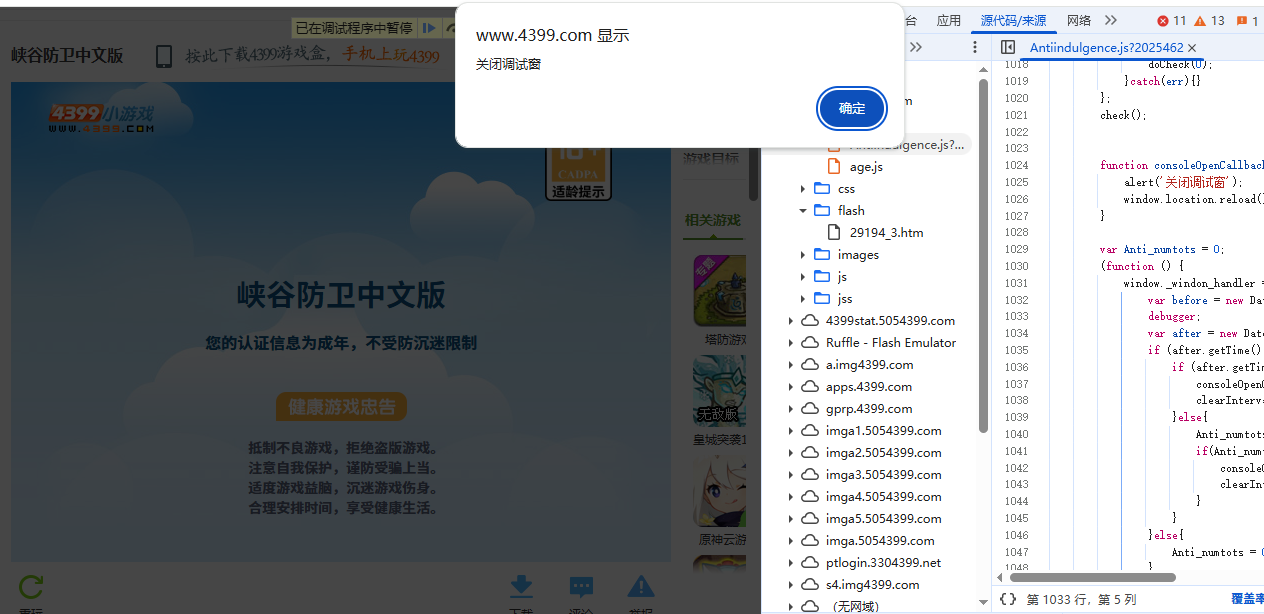The width and height of the screenshot is (1264, 614).
Task: Resume script execution from paused debugger overlay
Action: (429, 28)
